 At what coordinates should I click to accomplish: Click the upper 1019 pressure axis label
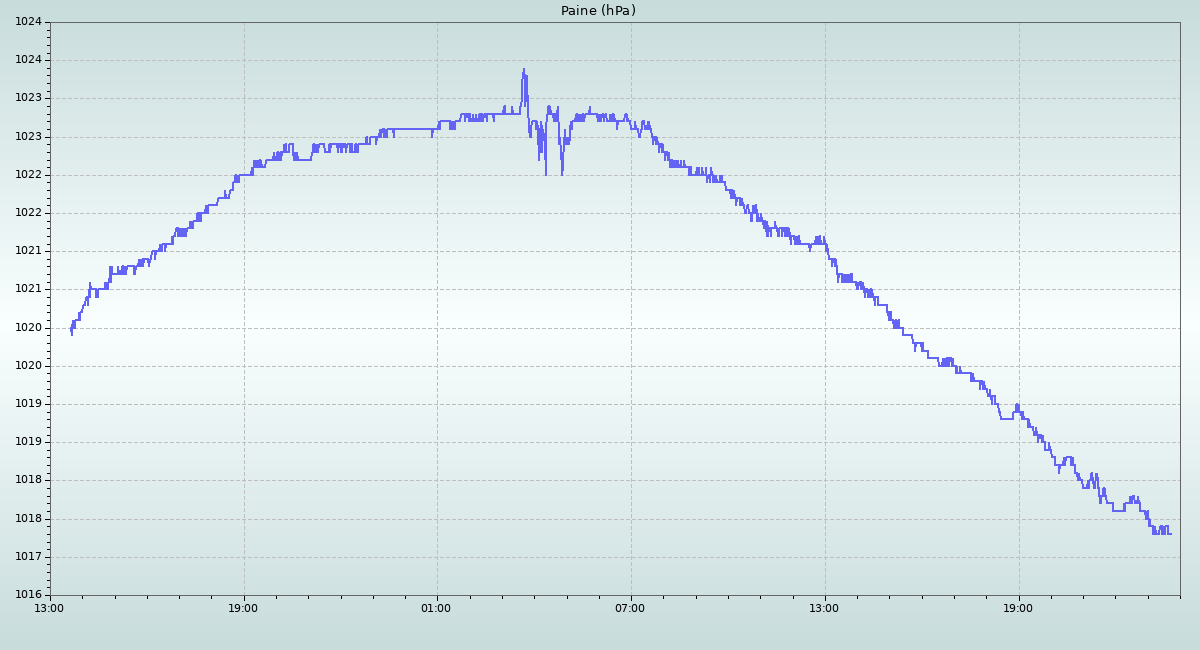[x=28, y=404]
